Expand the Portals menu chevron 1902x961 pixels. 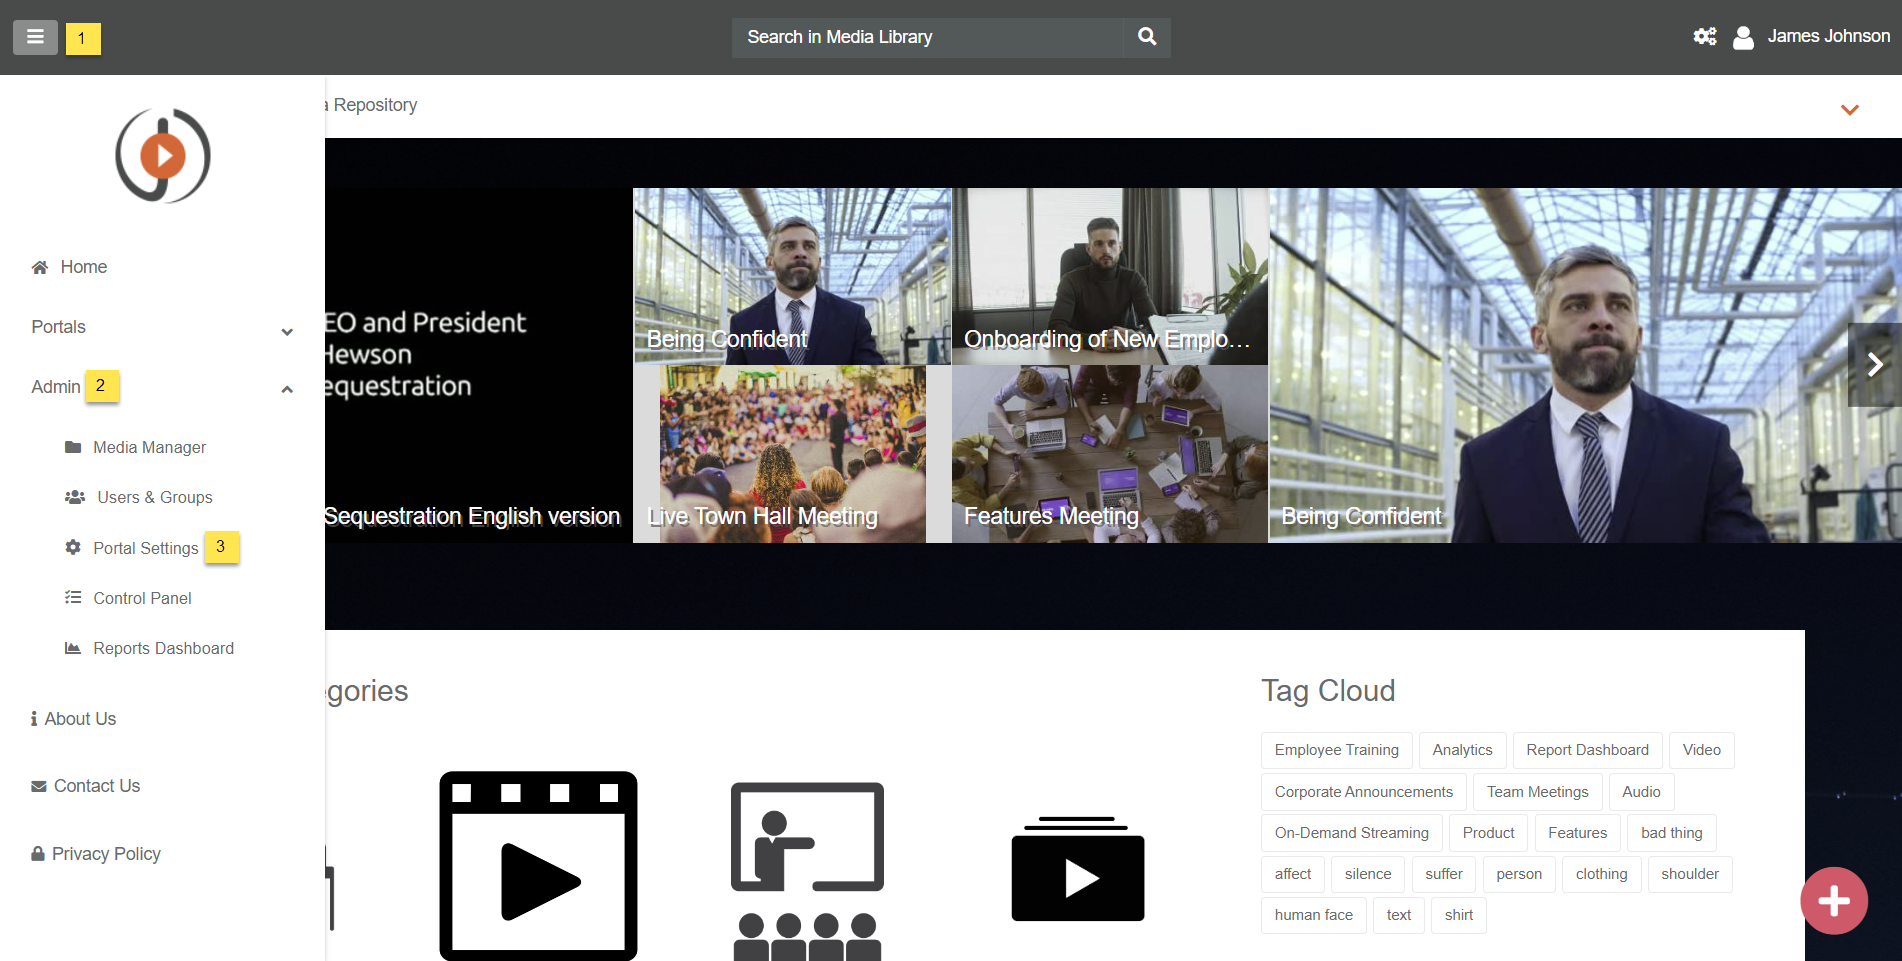point(287,331)
